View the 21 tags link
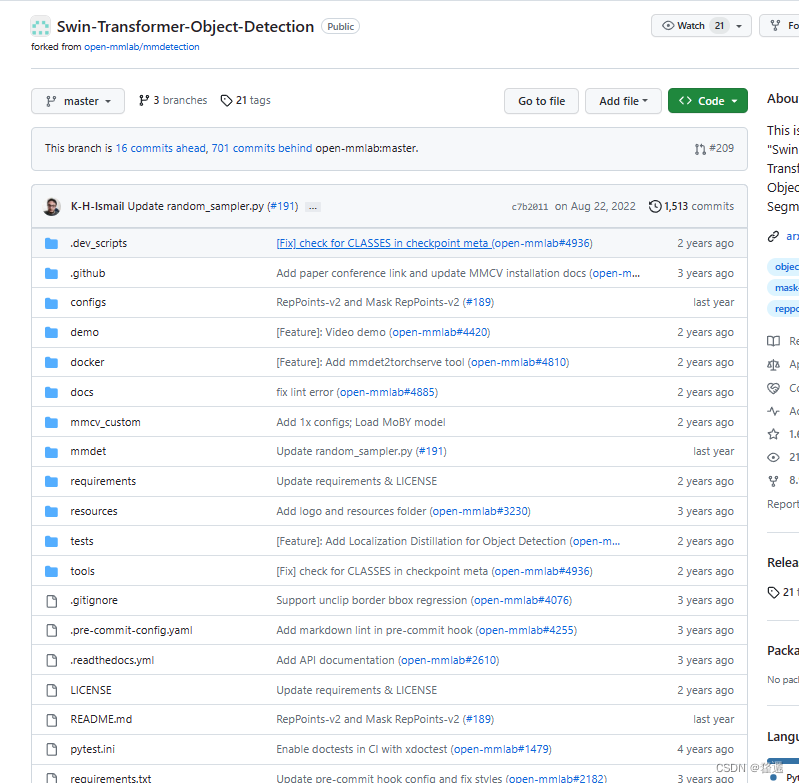 pos(246,100)
